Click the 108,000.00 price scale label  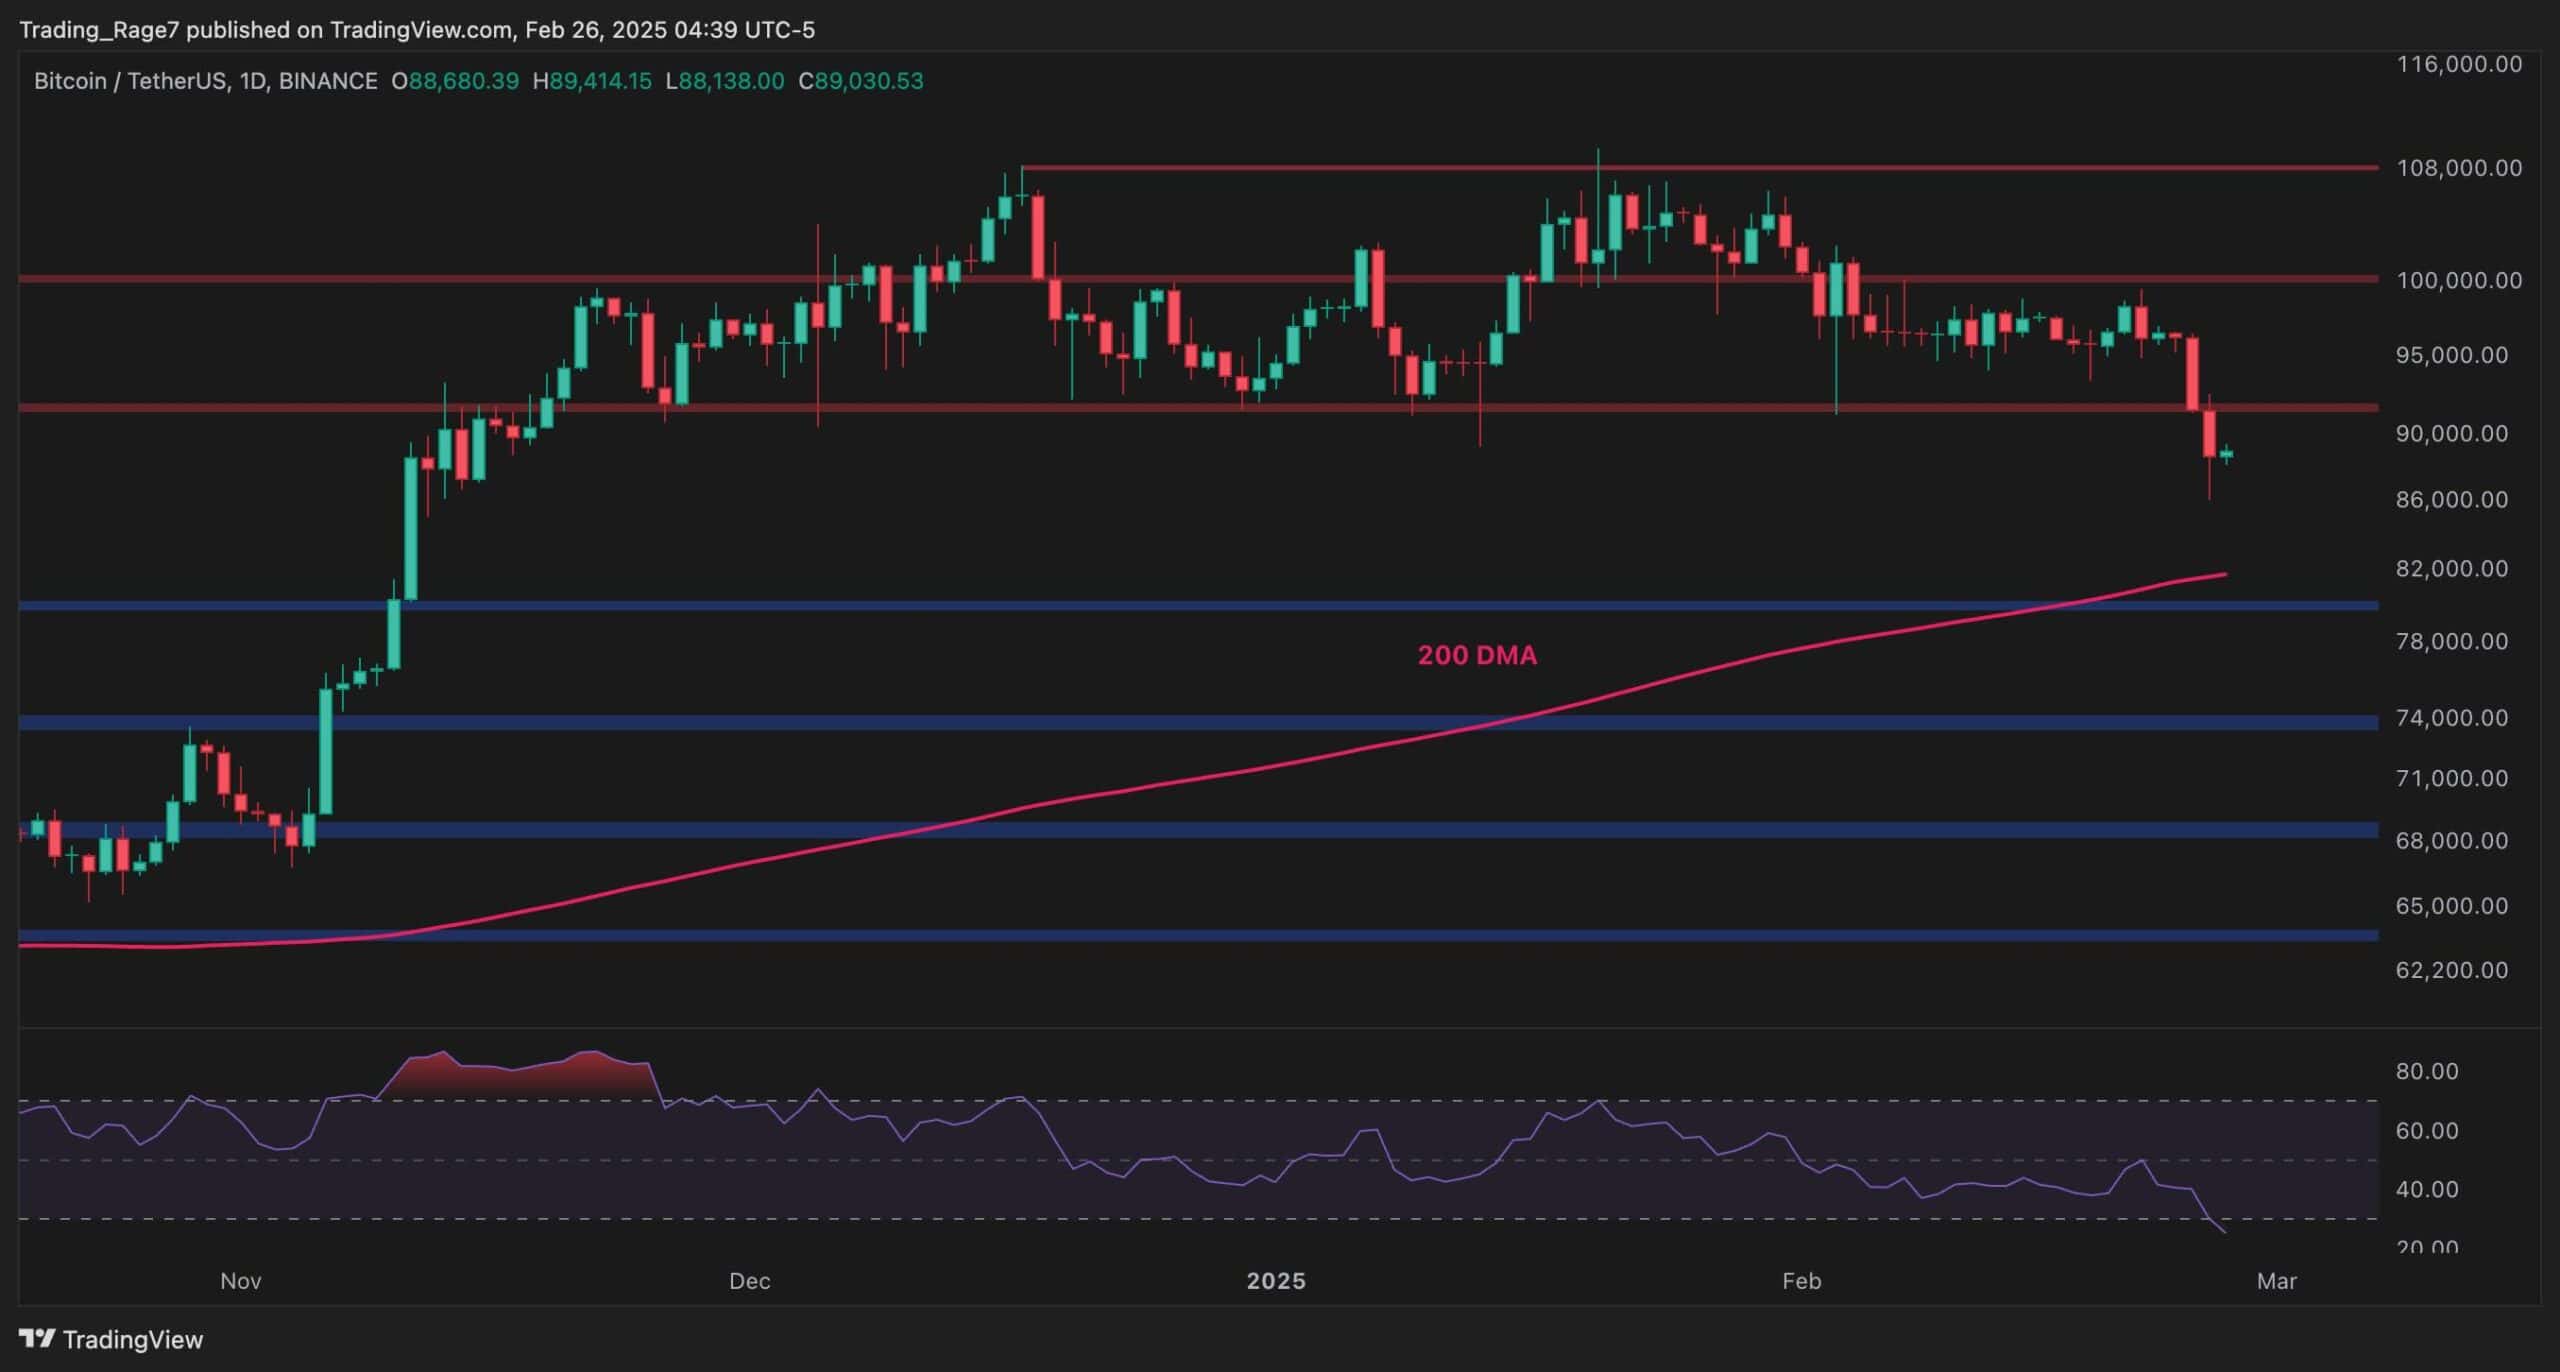[x=2459, y=168]
